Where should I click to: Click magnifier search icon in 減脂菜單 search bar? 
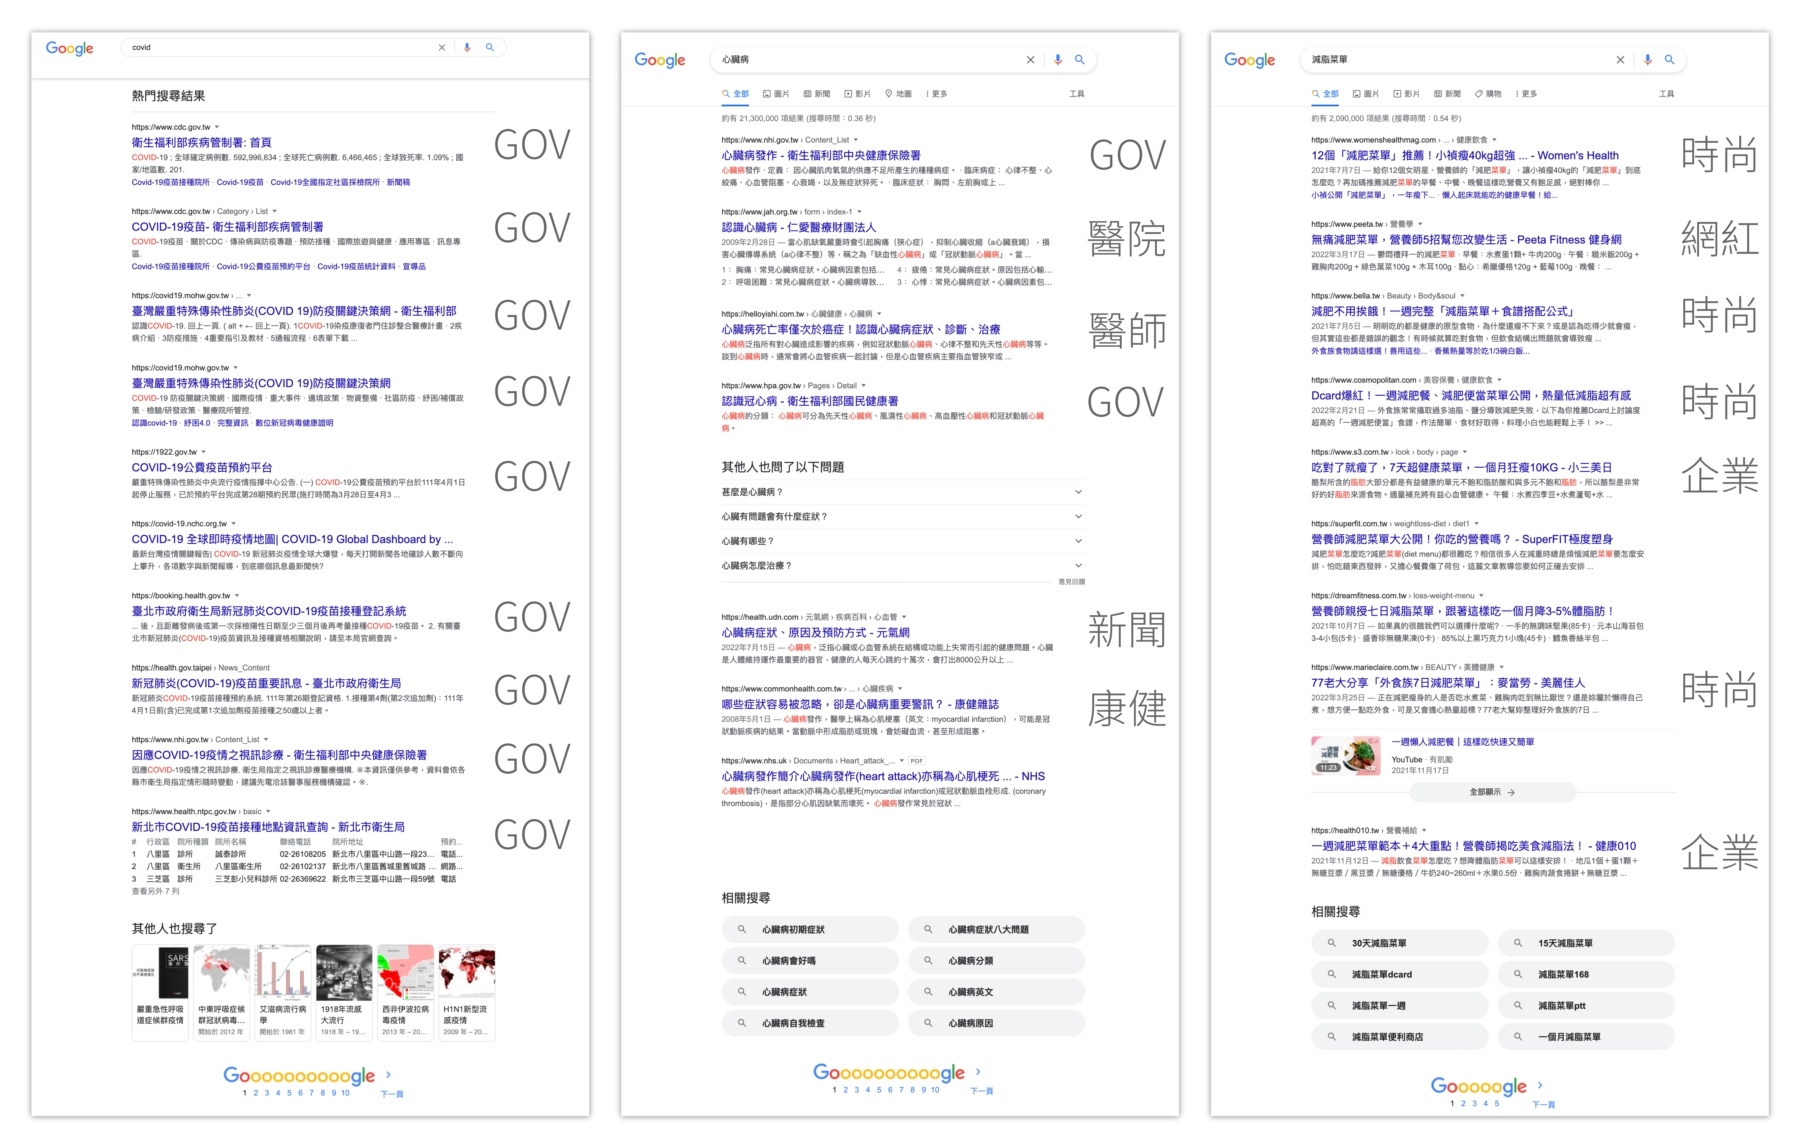pyautogui.click(x=1669, y=60)
